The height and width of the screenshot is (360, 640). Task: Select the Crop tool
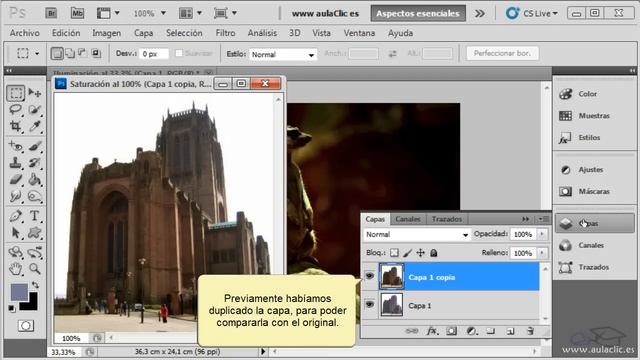coord(16,126)
